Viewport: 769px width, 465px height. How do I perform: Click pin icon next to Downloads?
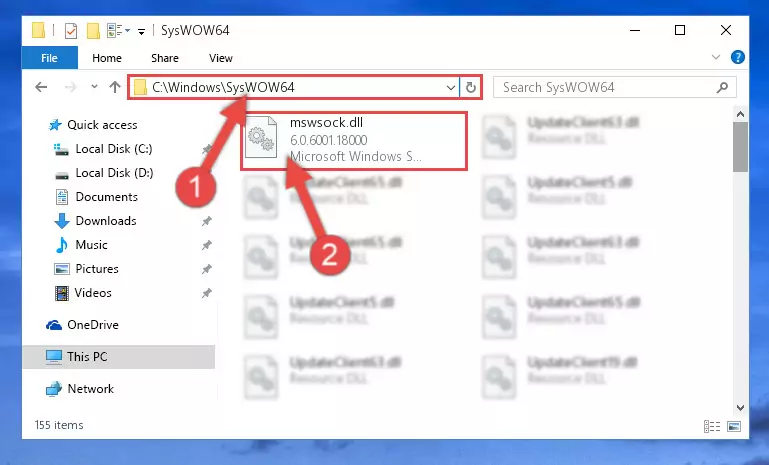click(206, 221)
